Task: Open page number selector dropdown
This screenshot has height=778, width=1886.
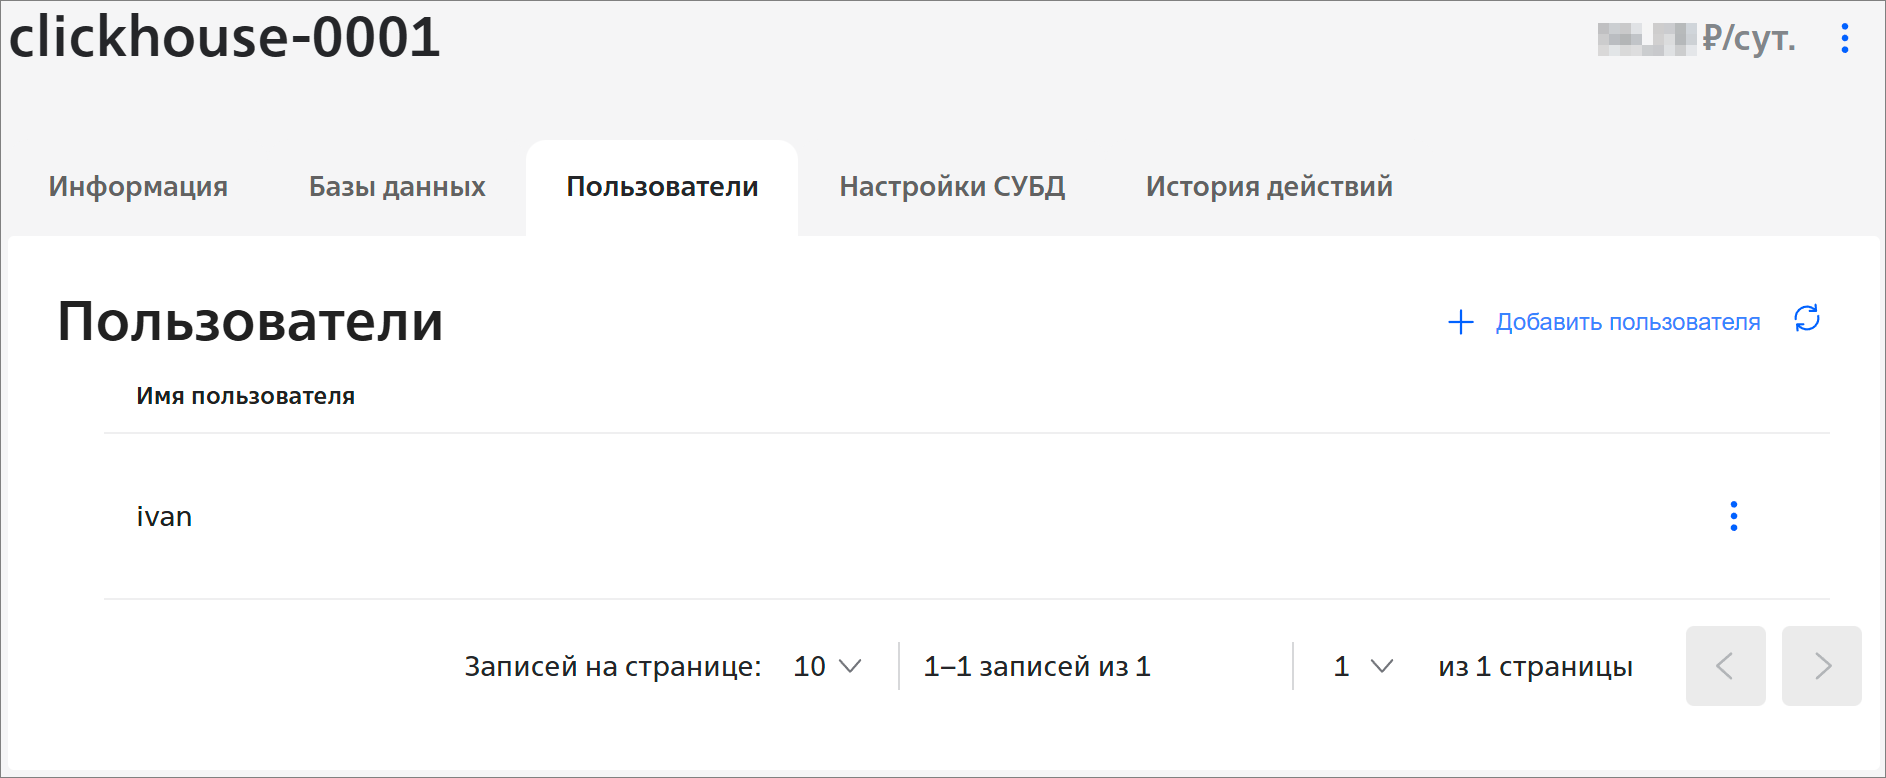Action: pyautogui.click(x=1364, y=666)
